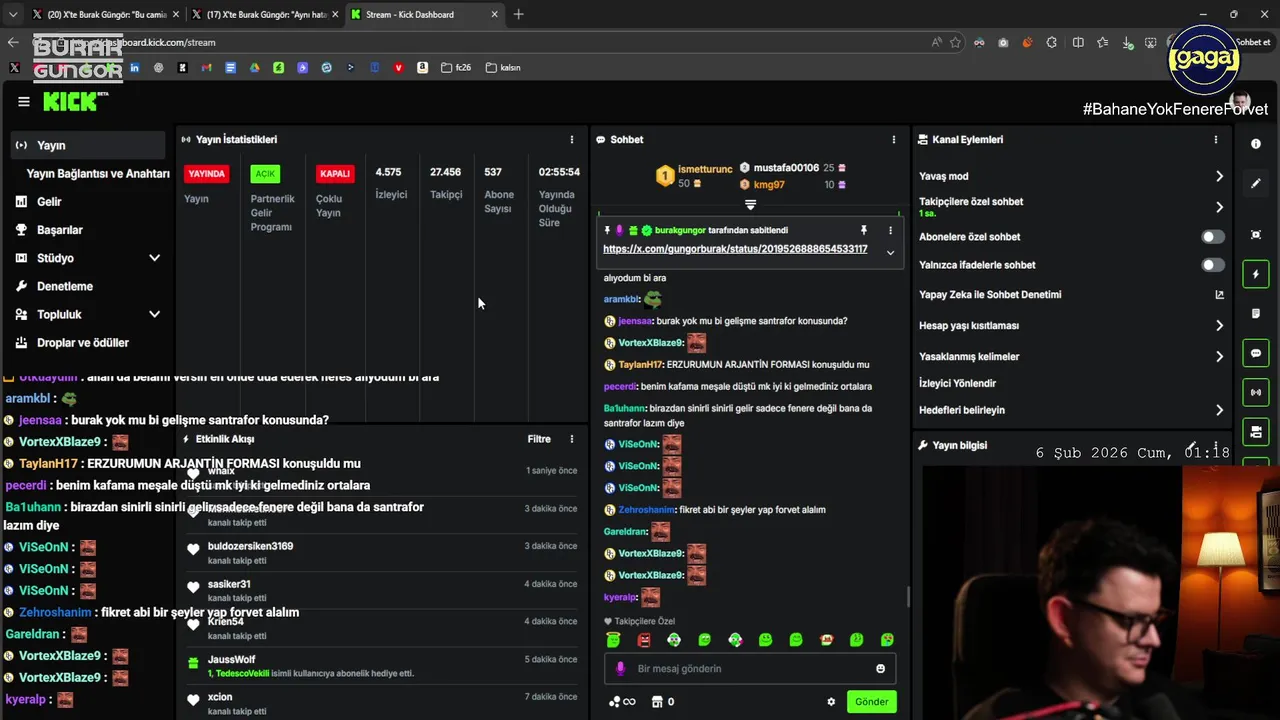
Task: Open pinned x.com gungorburak status link
Action: (x=735, y=249)
